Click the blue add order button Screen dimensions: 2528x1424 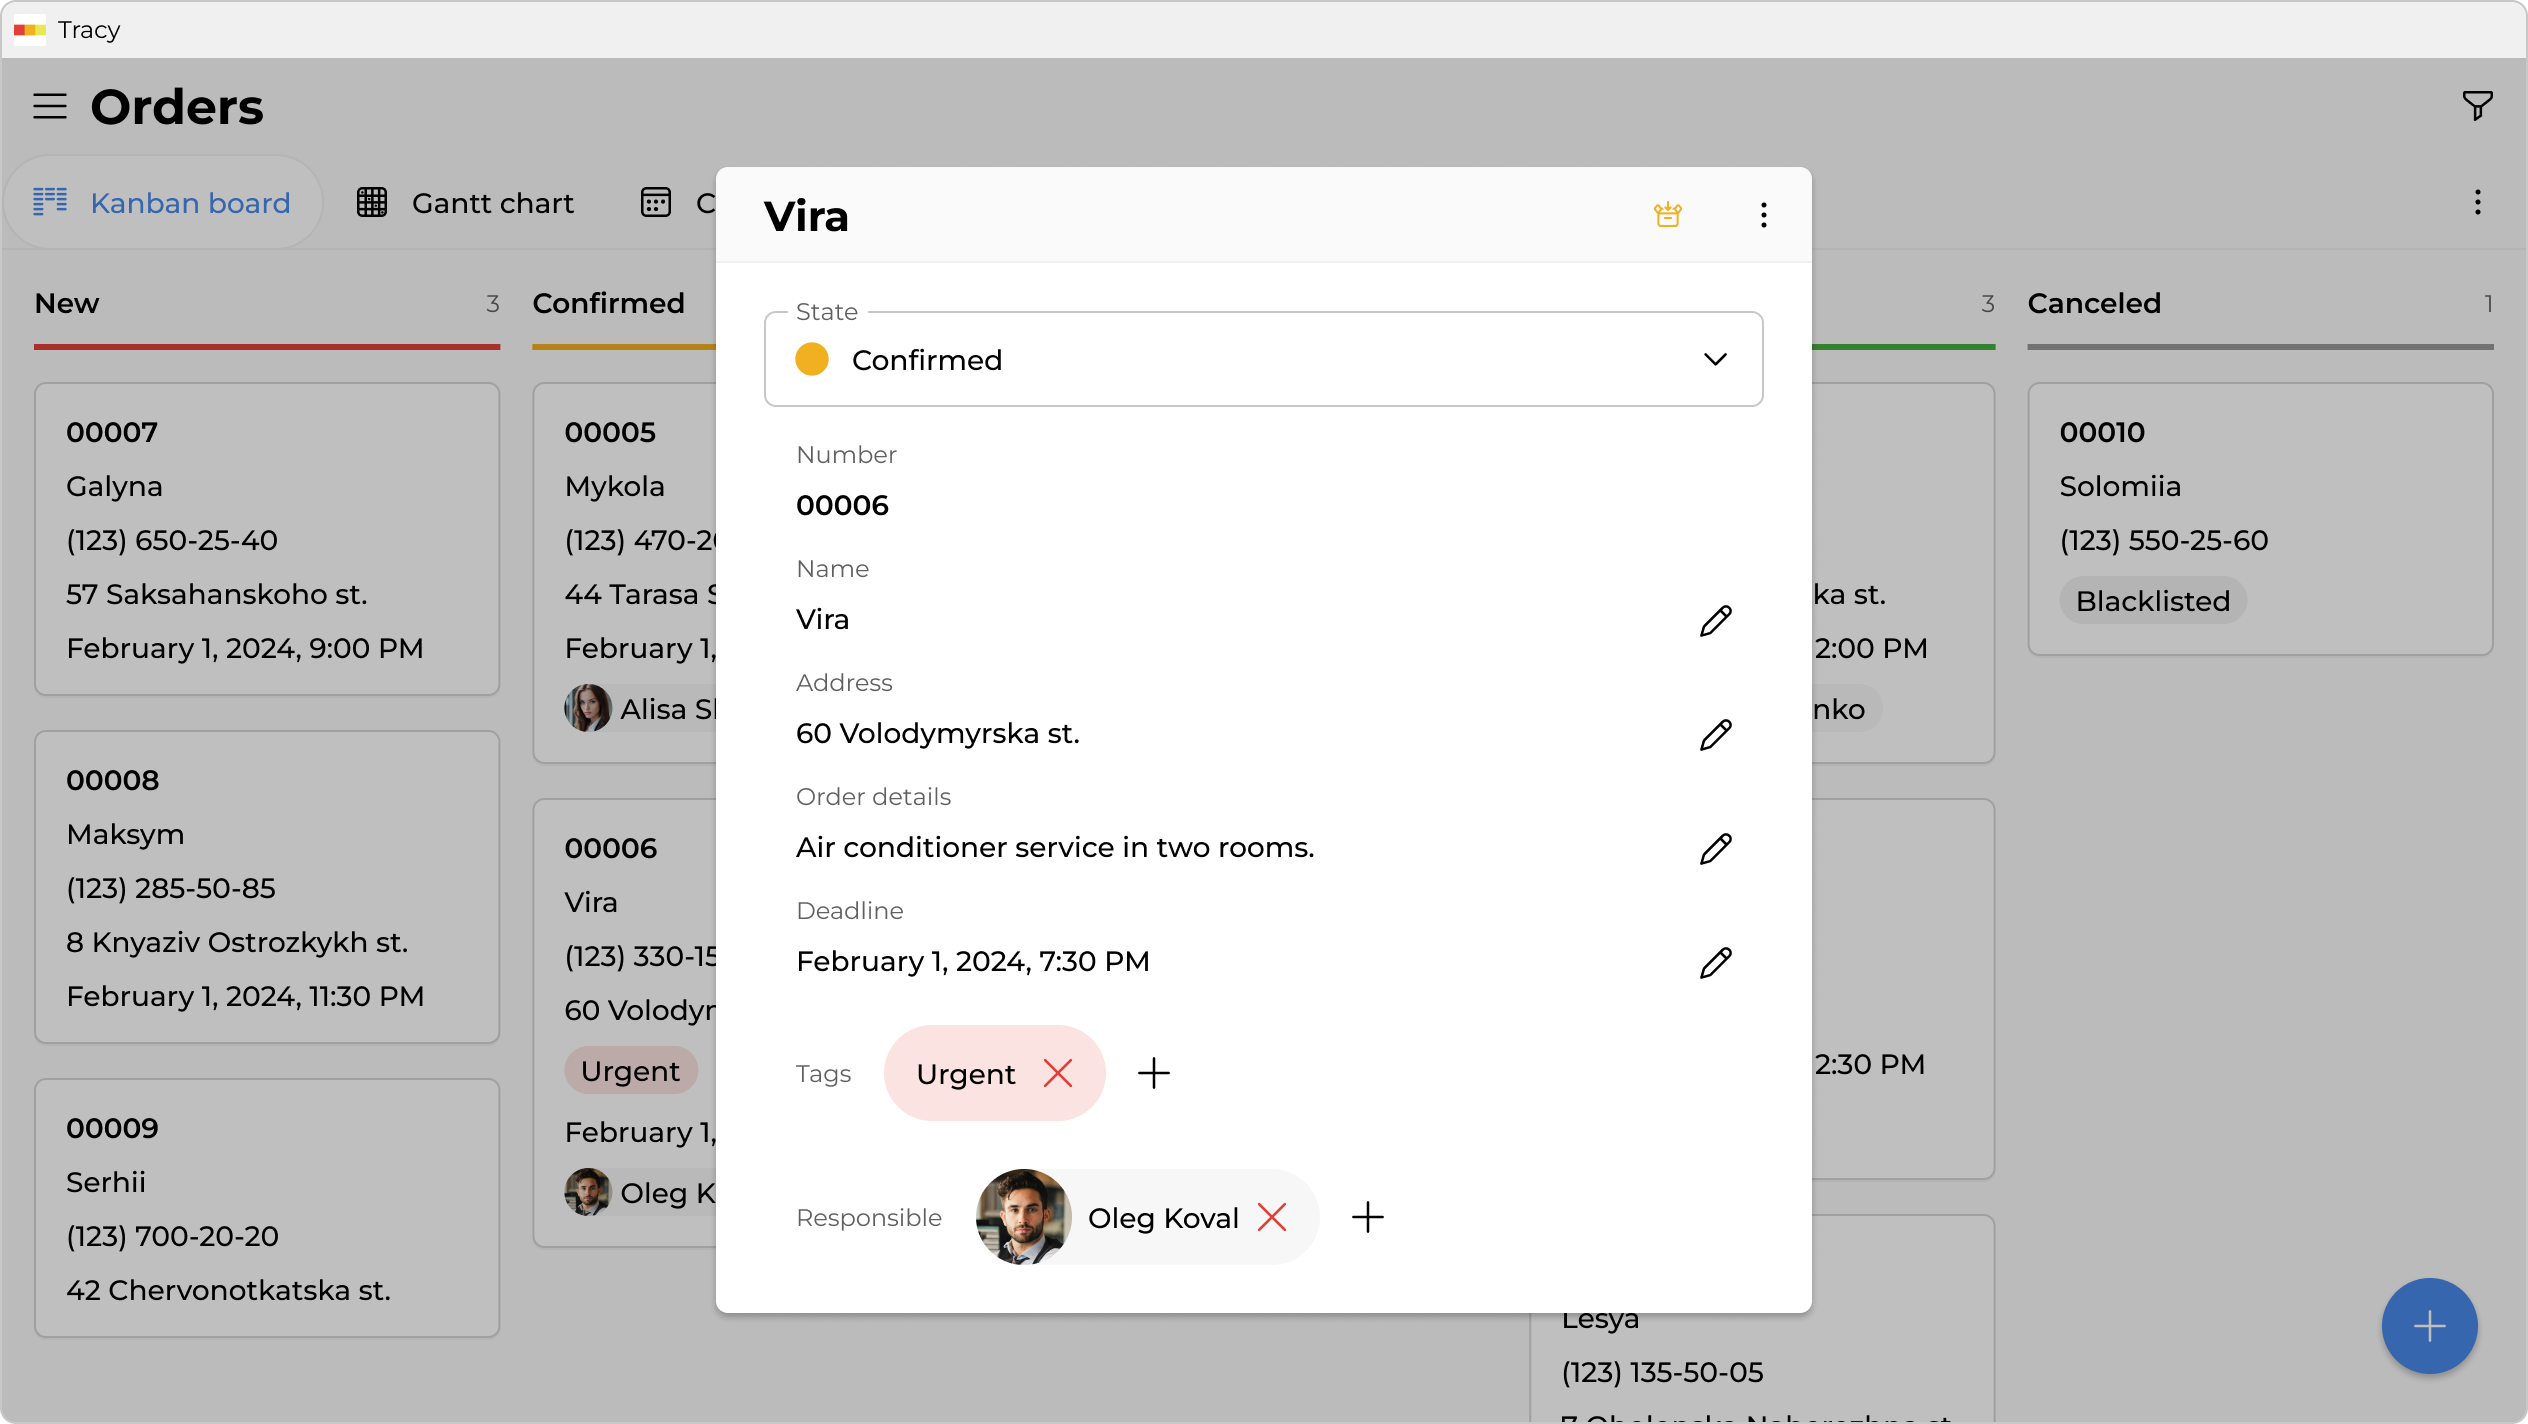click(2429, 1326)
